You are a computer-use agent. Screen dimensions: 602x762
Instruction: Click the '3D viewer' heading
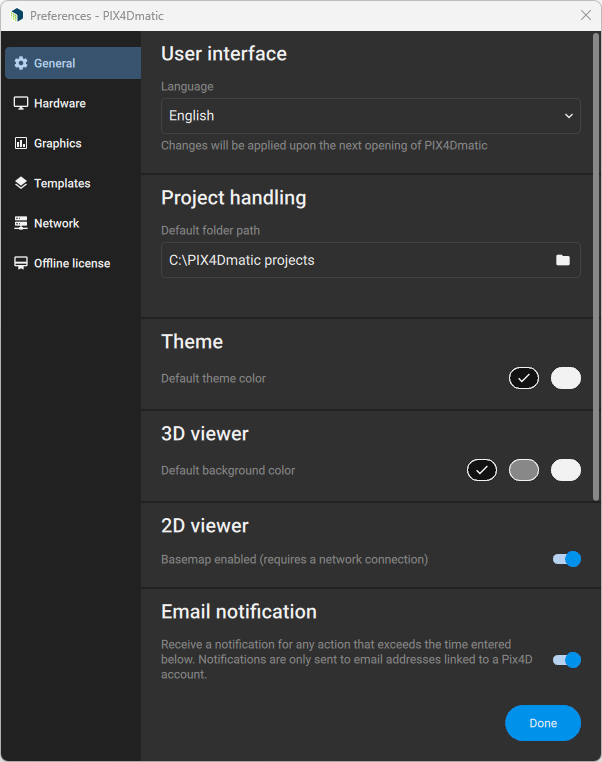point(205,433)
